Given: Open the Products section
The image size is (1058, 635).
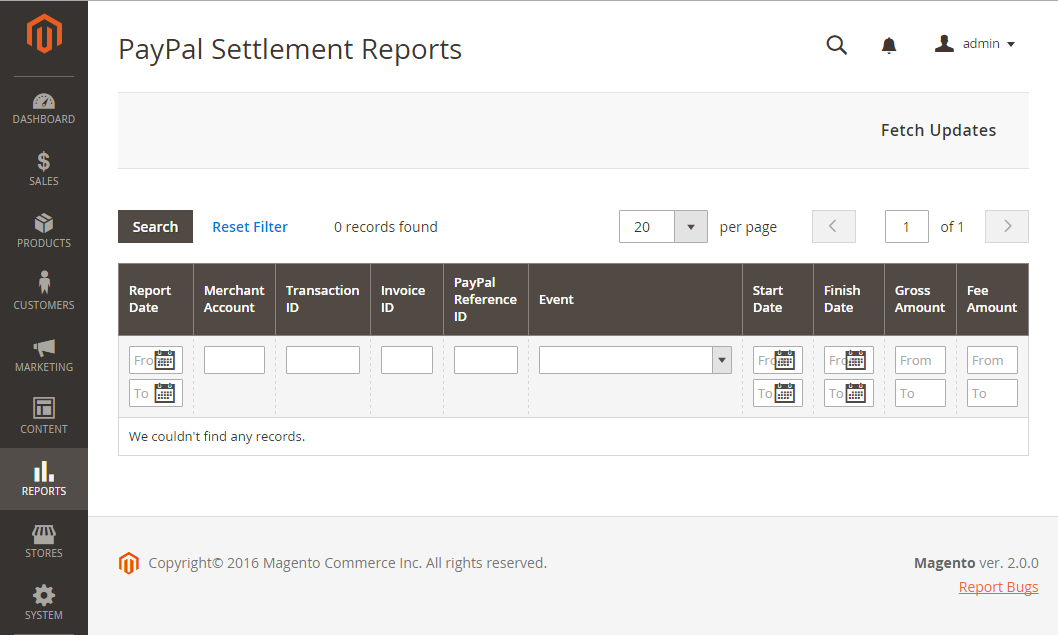Looking at the screenshot, I should (x=44, y=230).
